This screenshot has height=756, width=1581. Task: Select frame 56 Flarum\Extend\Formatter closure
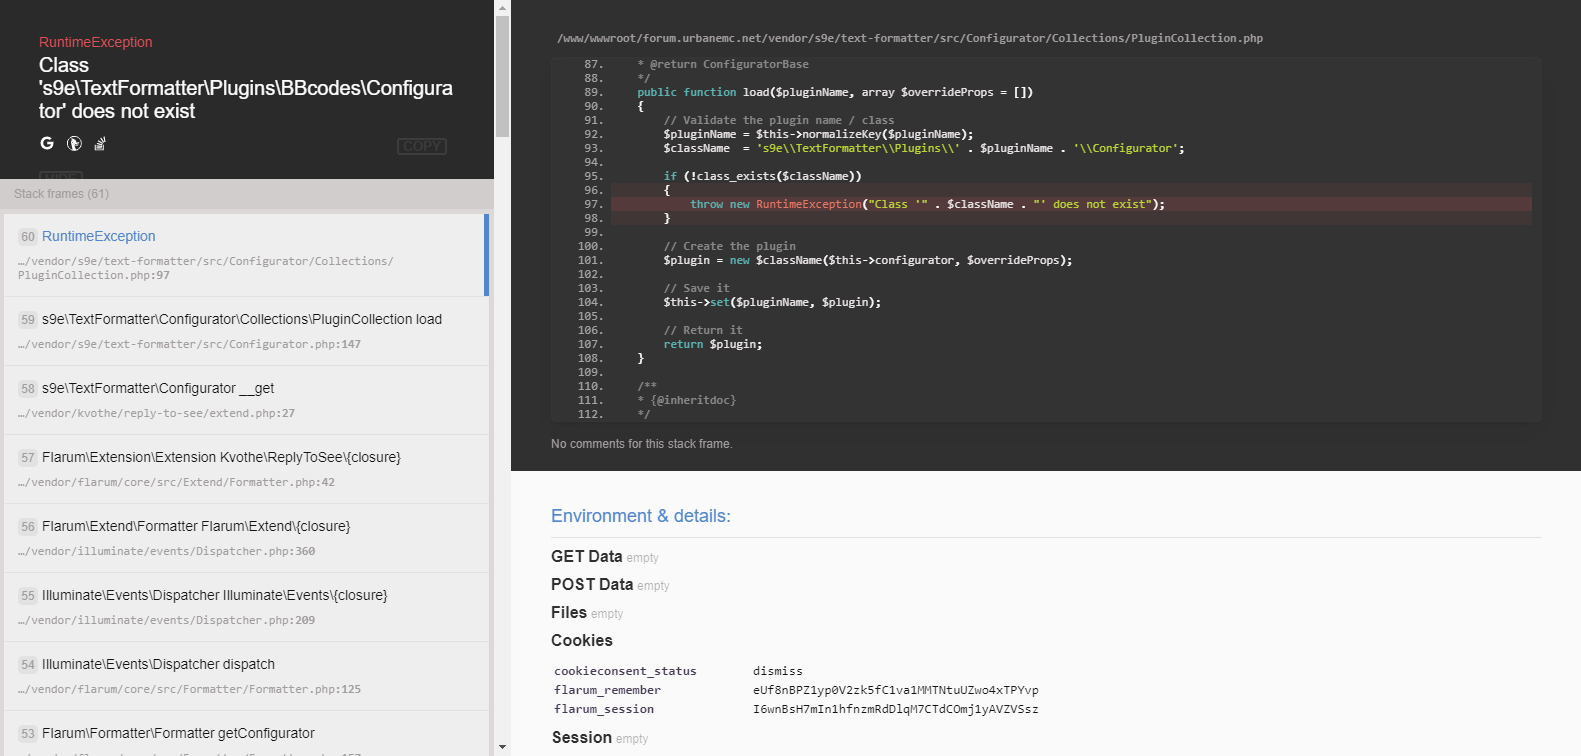point(196,527)
